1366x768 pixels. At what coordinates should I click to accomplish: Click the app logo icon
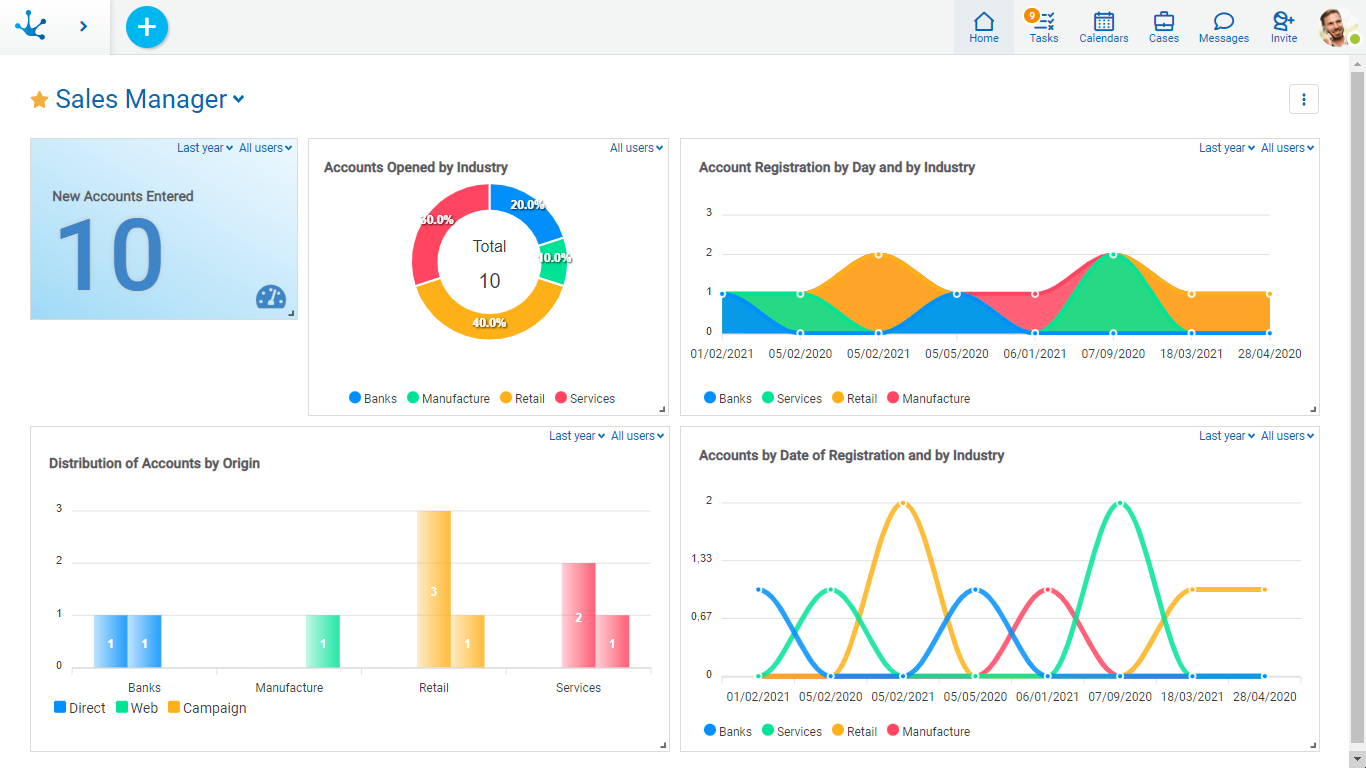tap(31, 26)
